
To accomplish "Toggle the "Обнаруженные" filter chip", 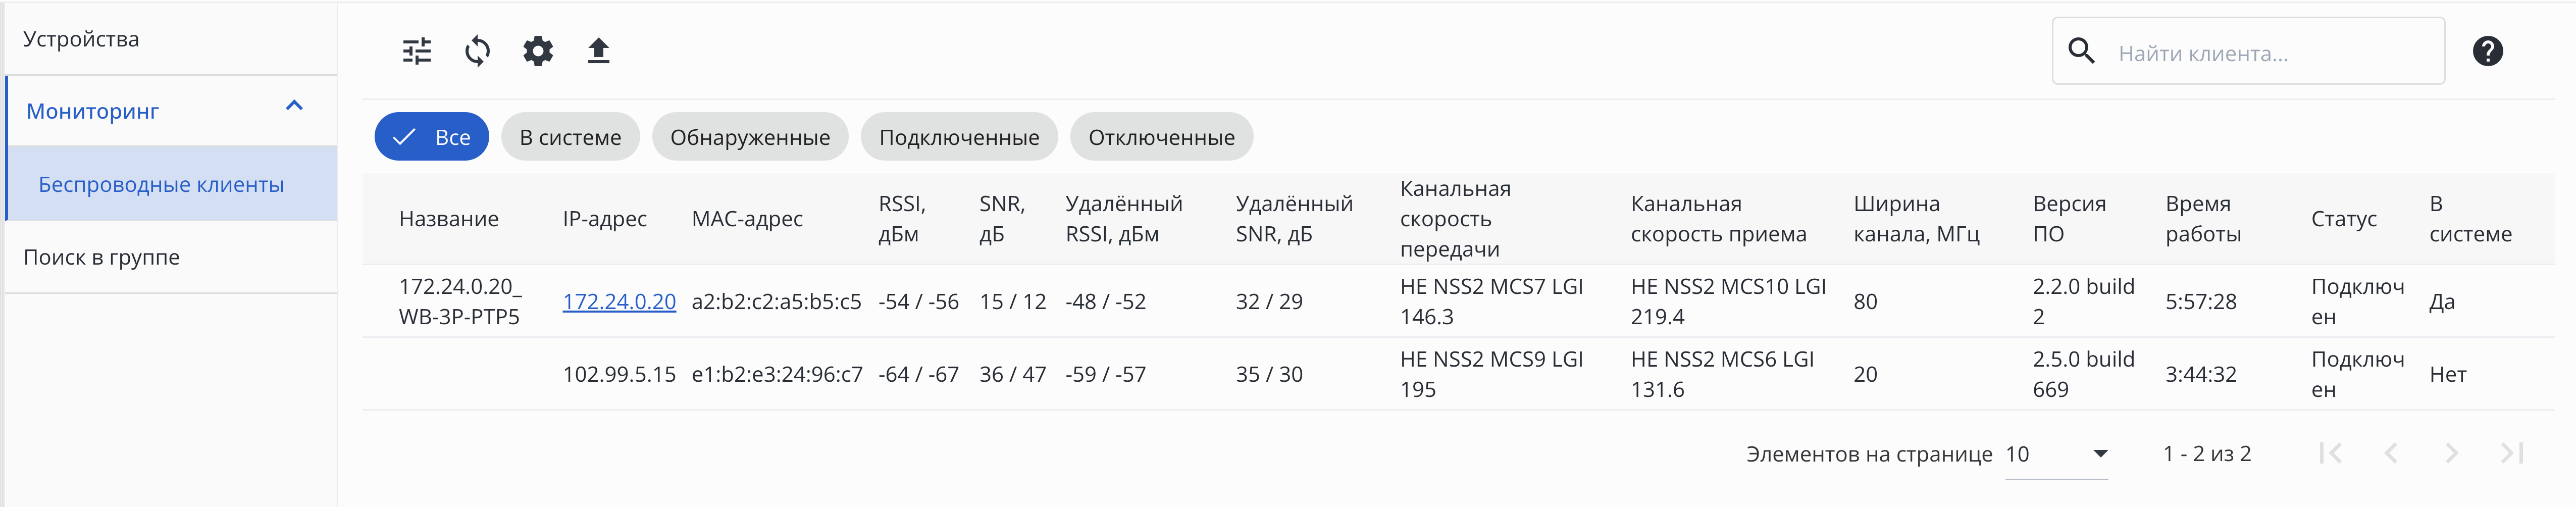I will pyautogui.click(x=750, y=137).
